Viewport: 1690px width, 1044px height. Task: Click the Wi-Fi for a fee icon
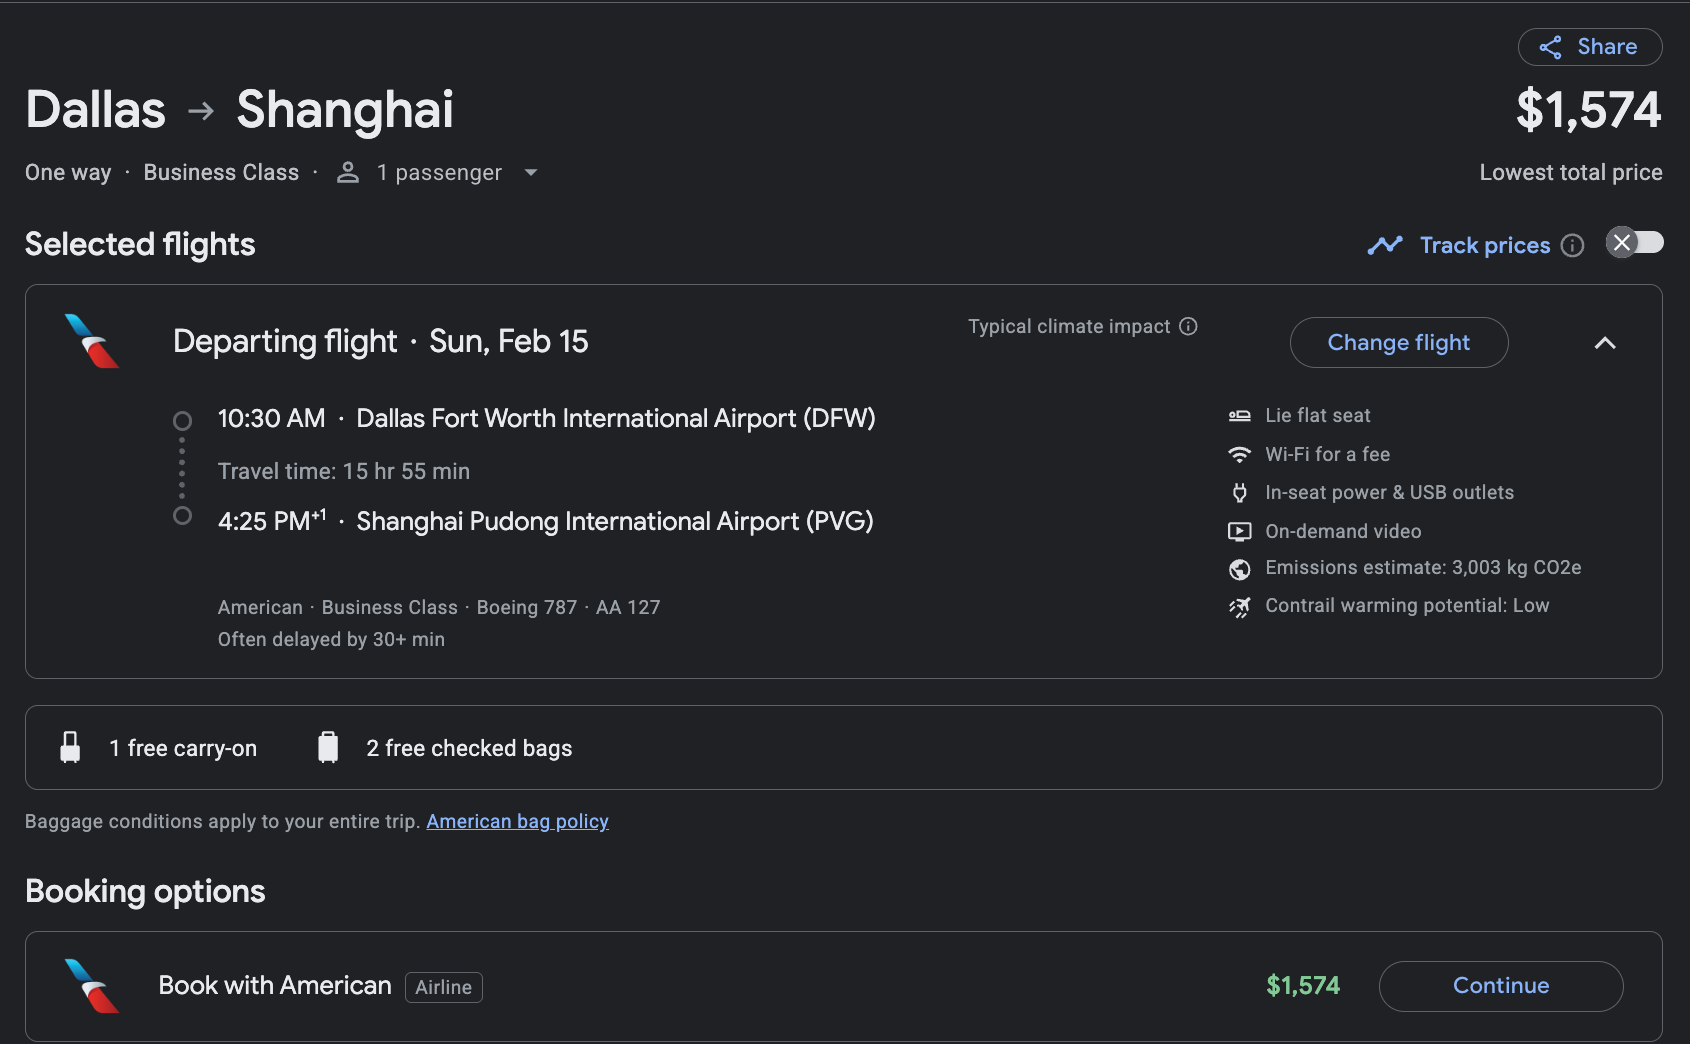(x=1240, y=454)
